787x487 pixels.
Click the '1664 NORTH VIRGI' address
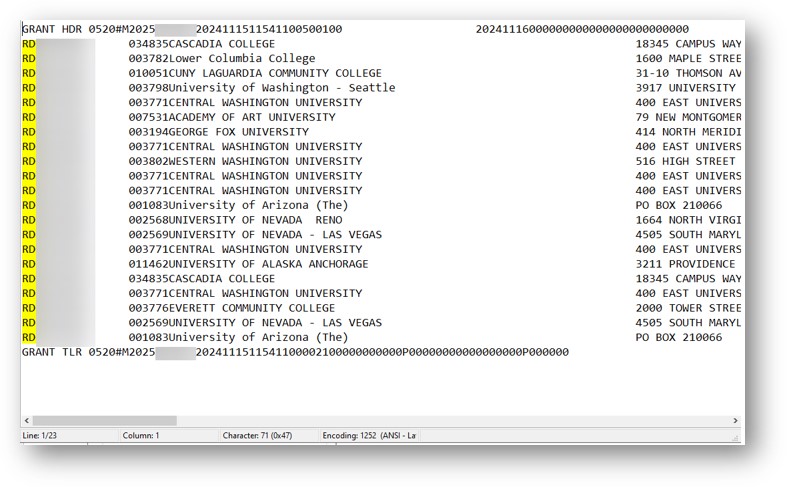click(689, 220)
